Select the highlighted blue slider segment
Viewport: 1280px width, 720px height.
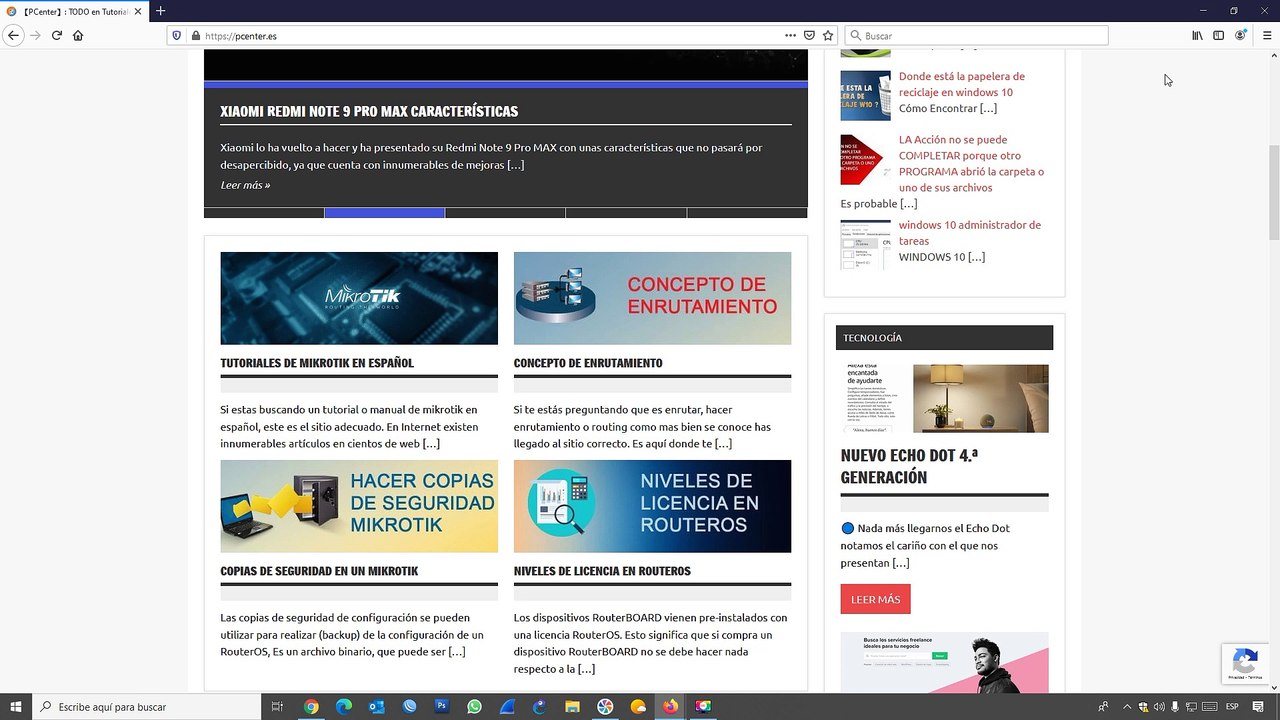(385, 213)
